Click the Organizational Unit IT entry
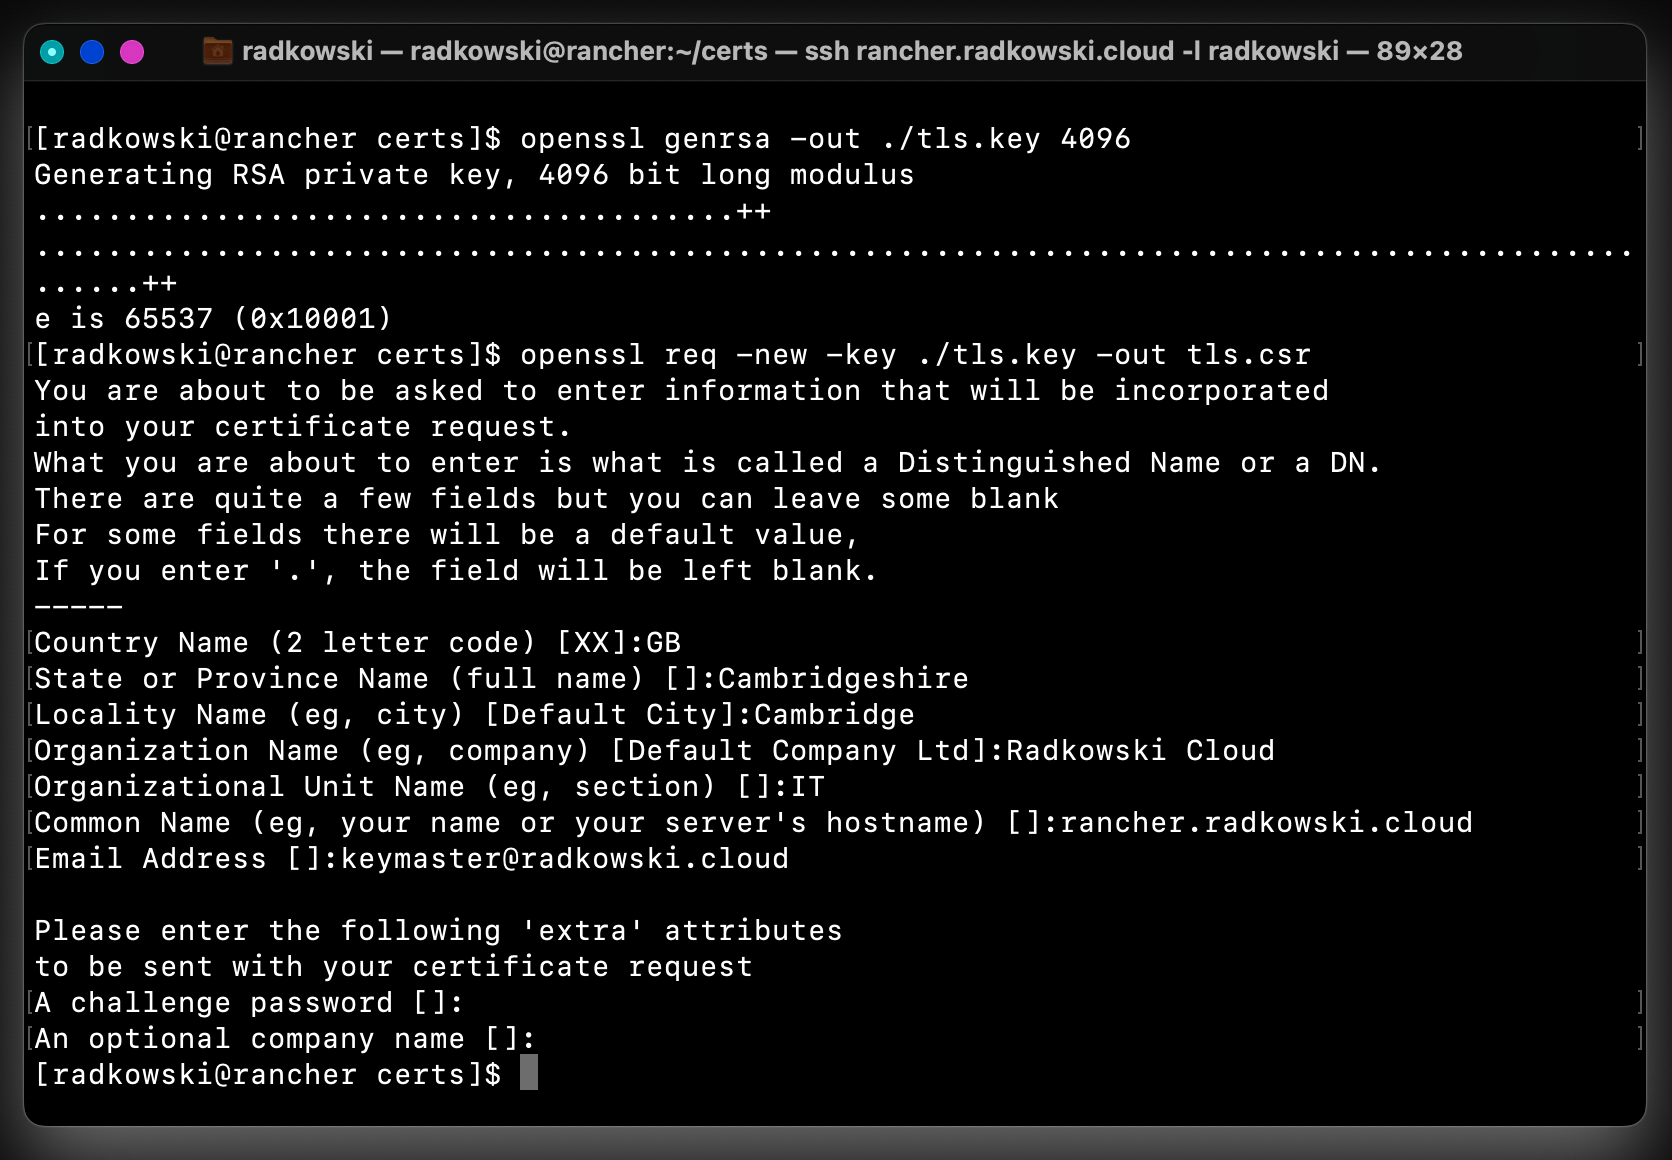The height and width of the screenshot is (1160, 1672). [808, 787]
